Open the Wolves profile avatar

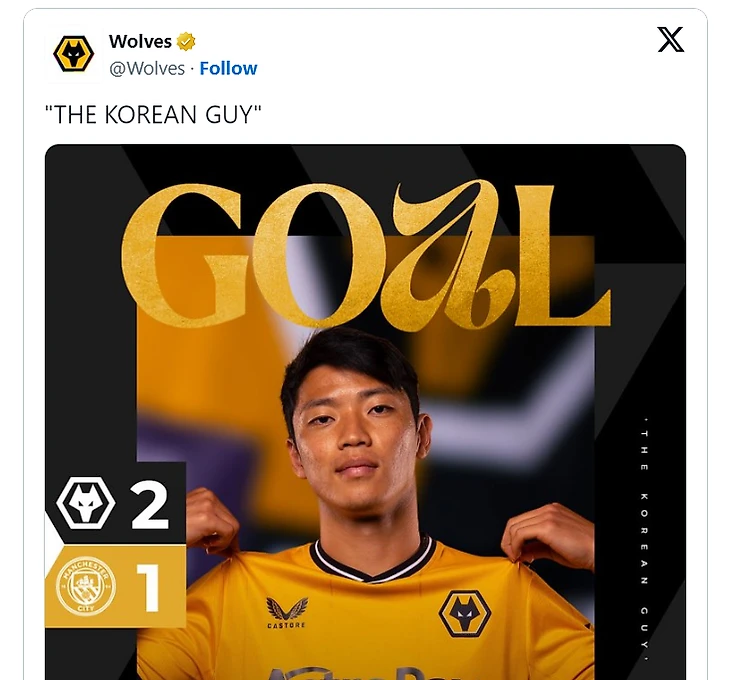74,54
